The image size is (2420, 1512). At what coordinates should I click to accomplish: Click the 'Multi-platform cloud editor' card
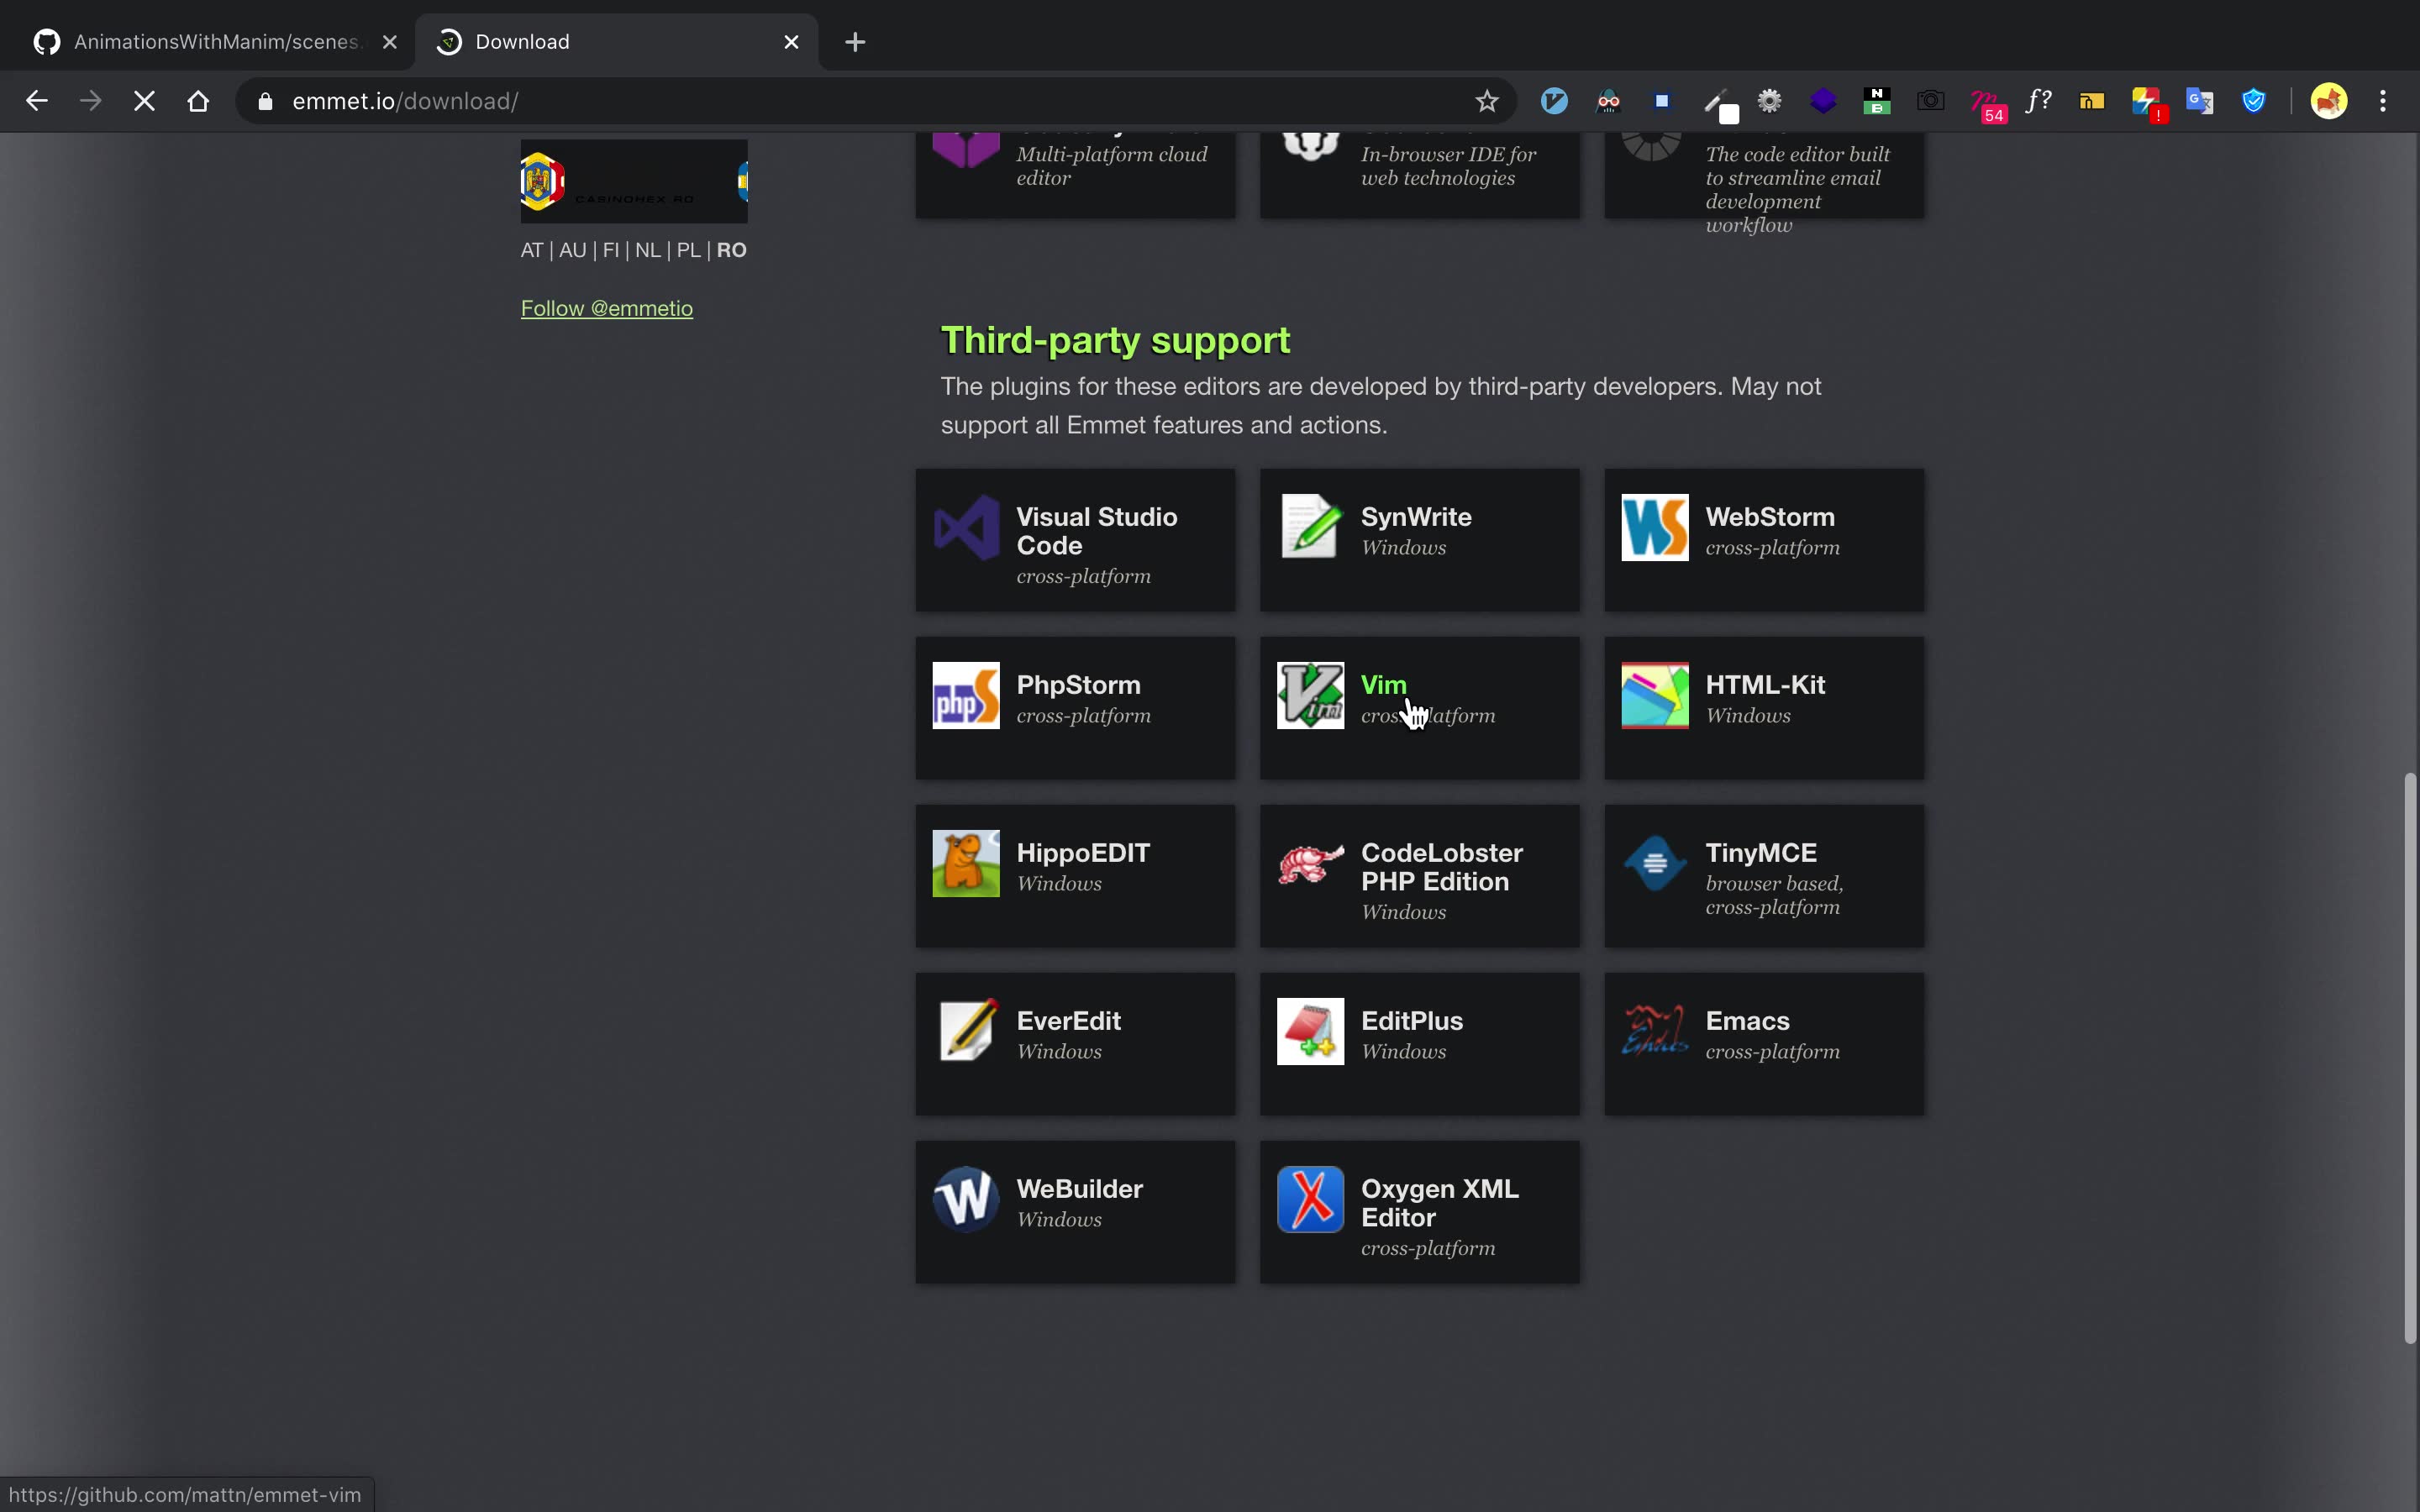point(1075,175)
